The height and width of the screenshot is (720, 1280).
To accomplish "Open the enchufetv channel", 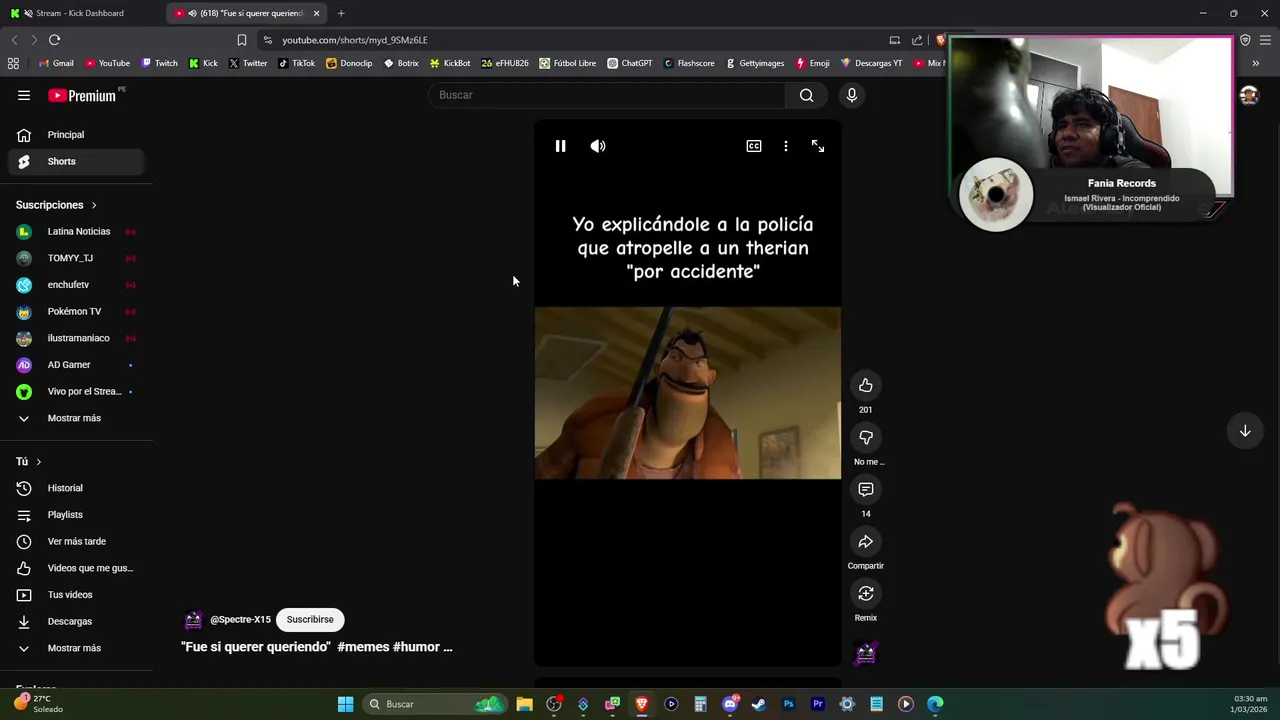I will pos(76,285).
